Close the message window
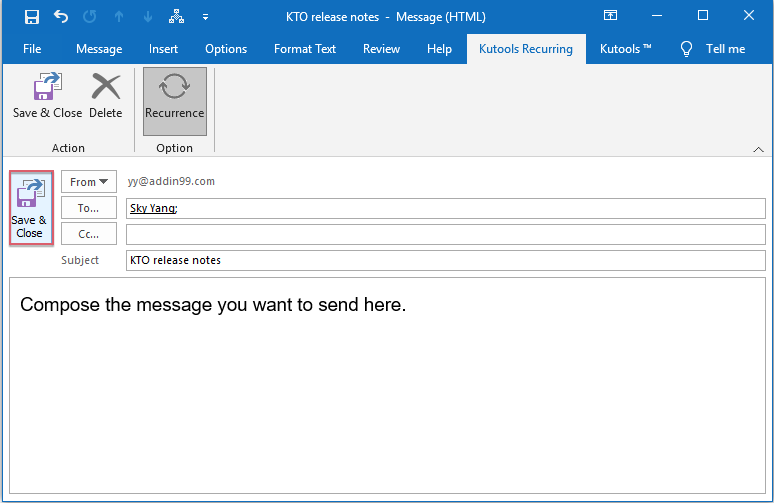Viewport: 774px width, 503px height. [x=749, y=16]
